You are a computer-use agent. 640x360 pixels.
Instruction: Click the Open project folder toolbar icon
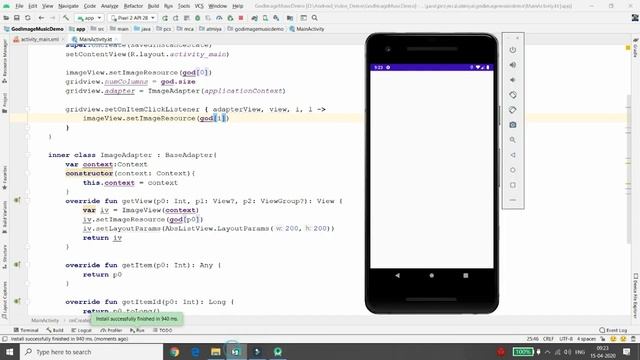(x=7, y=18)
